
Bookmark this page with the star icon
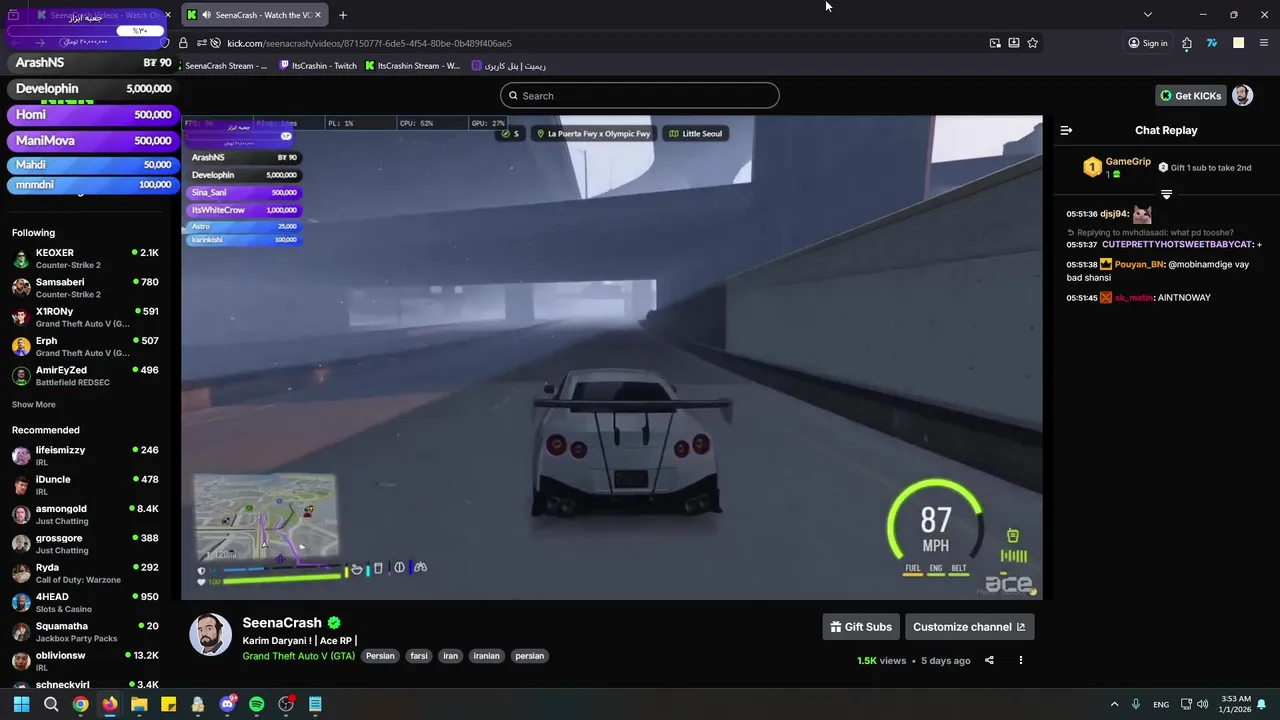pyautogui.click(x=1033, y=43)
